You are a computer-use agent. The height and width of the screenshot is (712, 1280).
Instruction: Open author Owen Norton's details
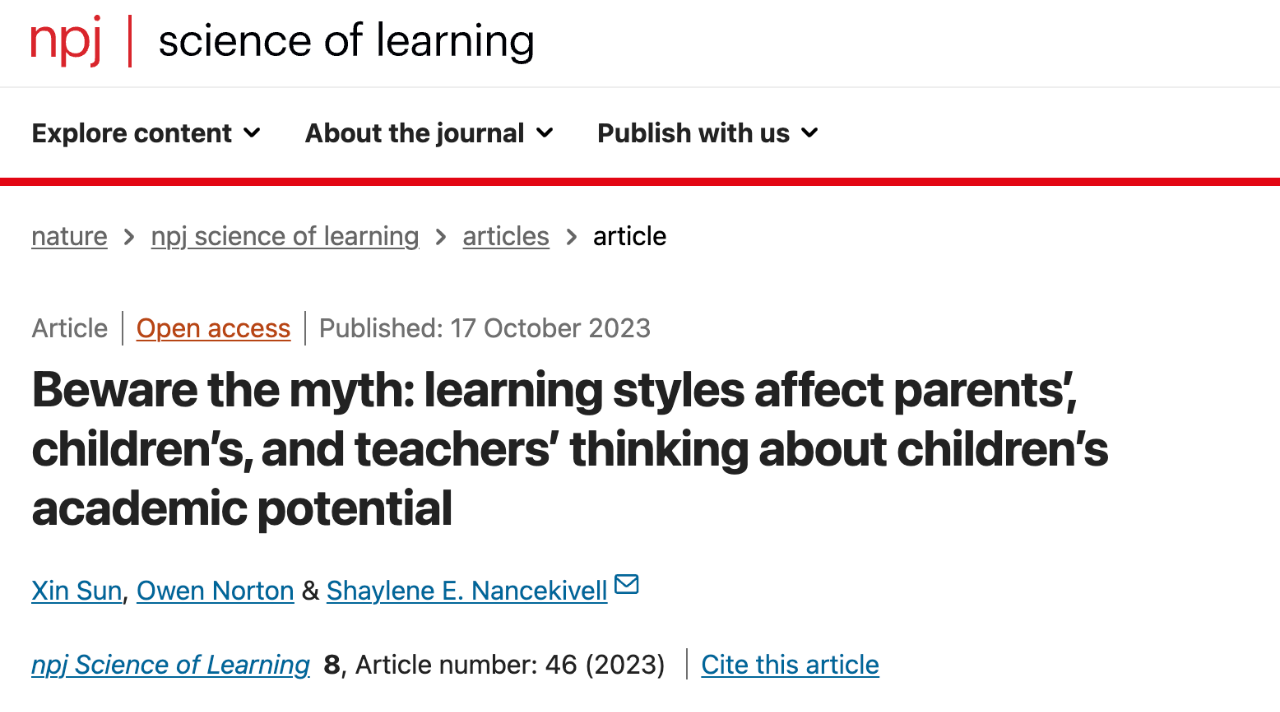coord(215,591)
